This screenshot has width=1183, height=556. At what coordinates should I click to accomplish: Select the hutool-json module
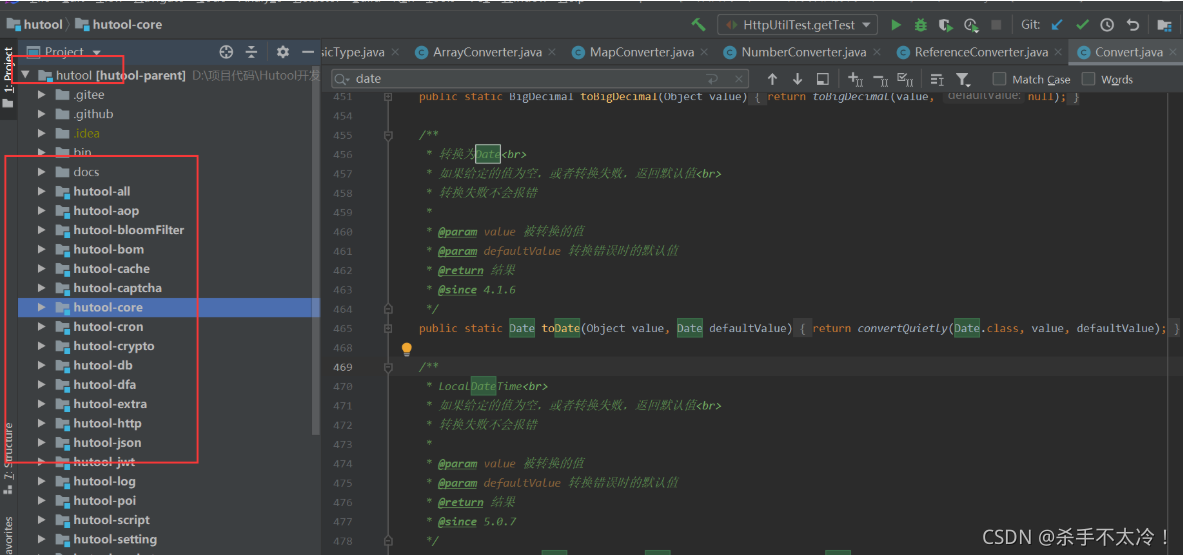click(x=107, y=443)
